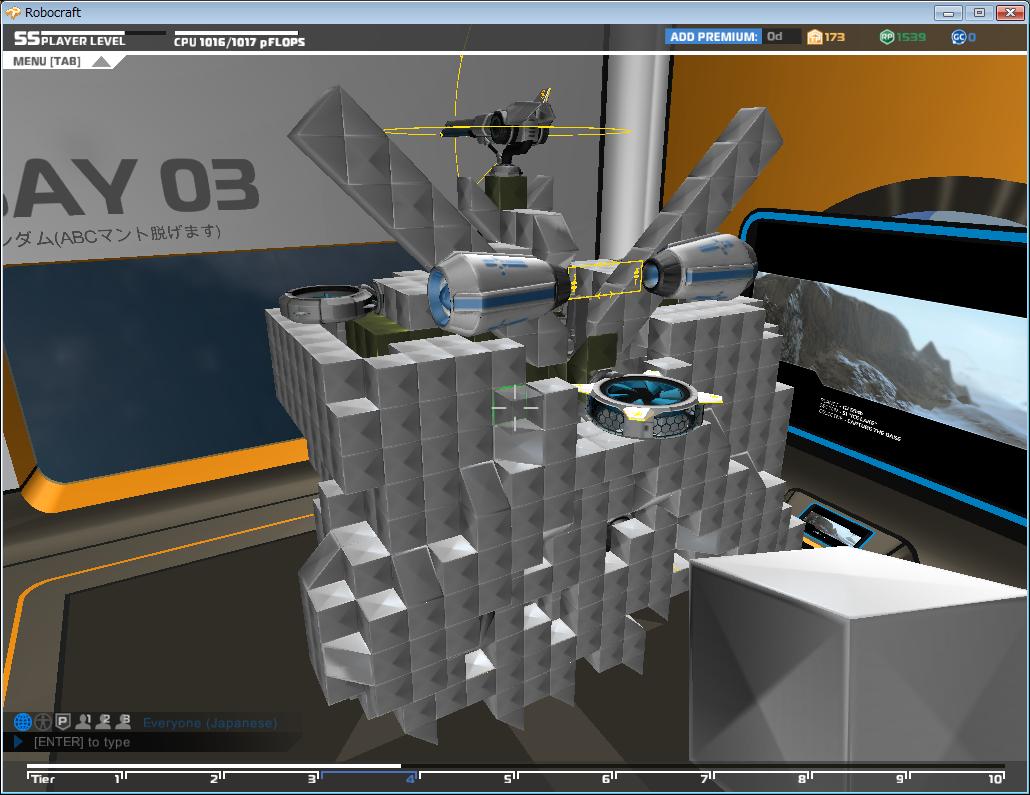Screen dimensions: 1030x795
Task: Click the ADD PREMIUM button
Action: point(713,37)
